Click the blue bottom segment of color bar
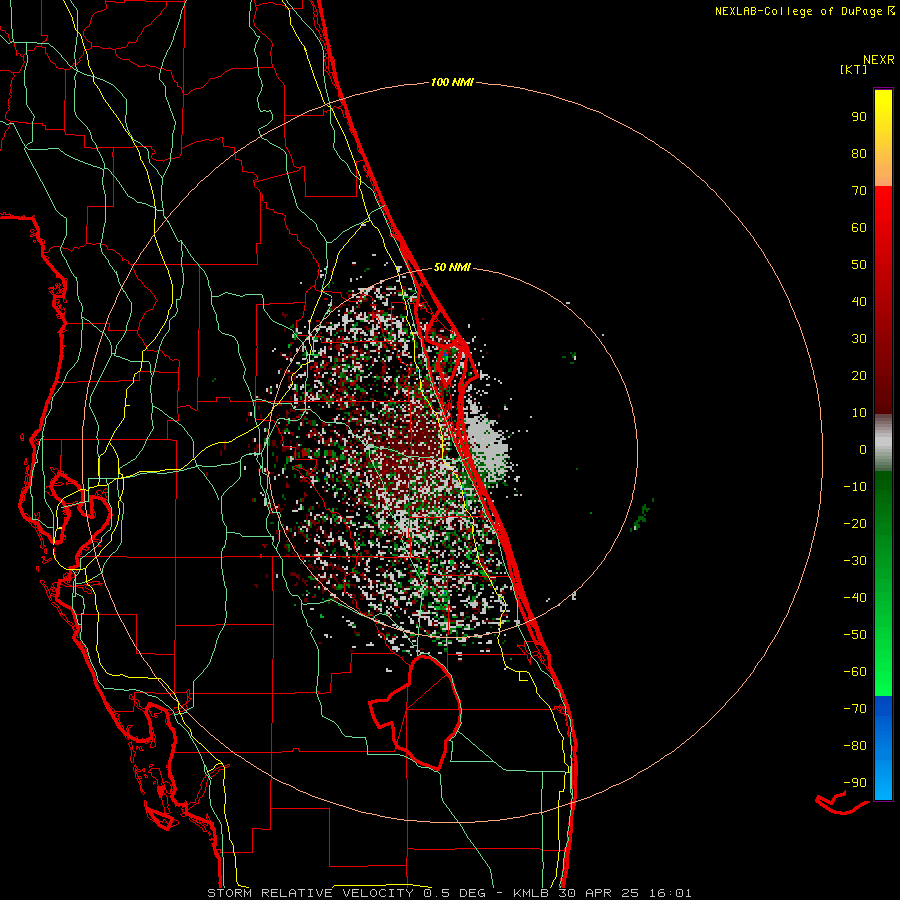 coord(883,748)
